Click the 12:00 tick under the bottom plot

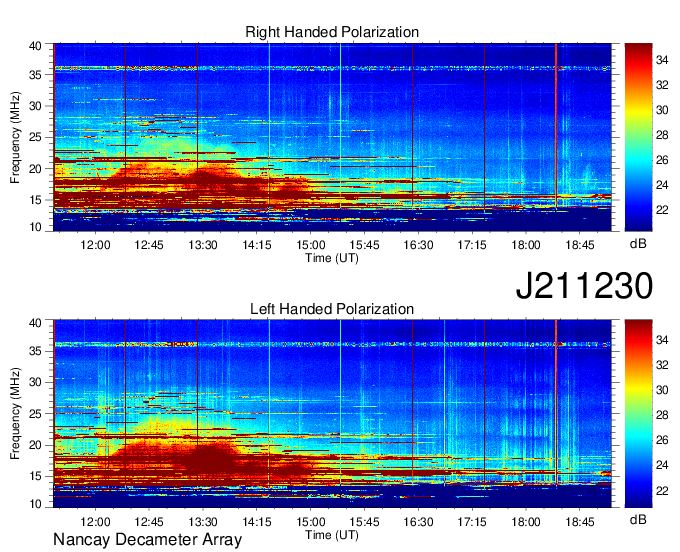click(95, 522)
